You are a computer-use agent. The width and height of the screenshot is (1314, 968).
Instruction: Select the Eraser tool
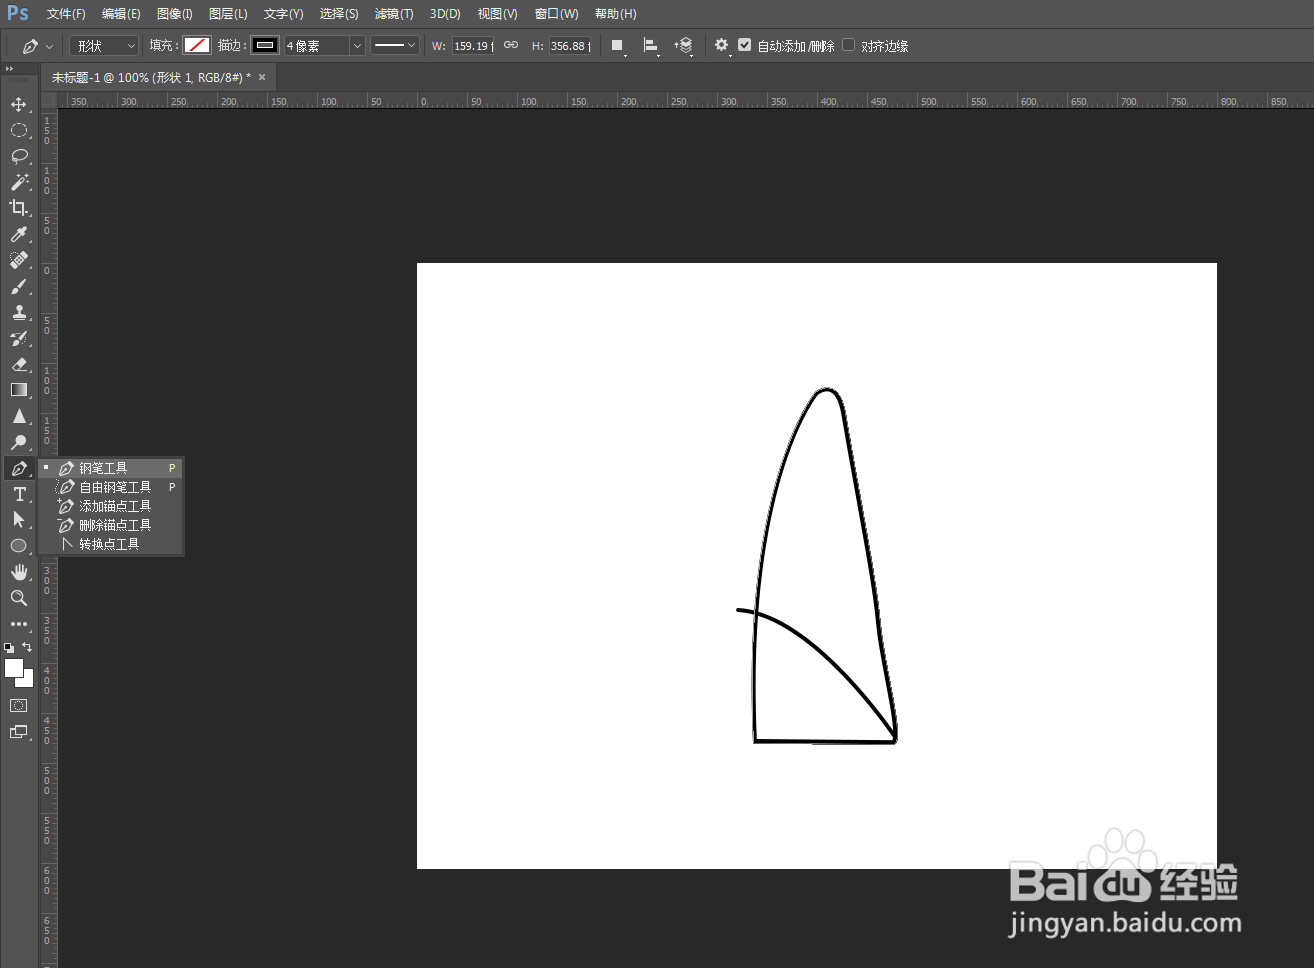click(19, 364)
